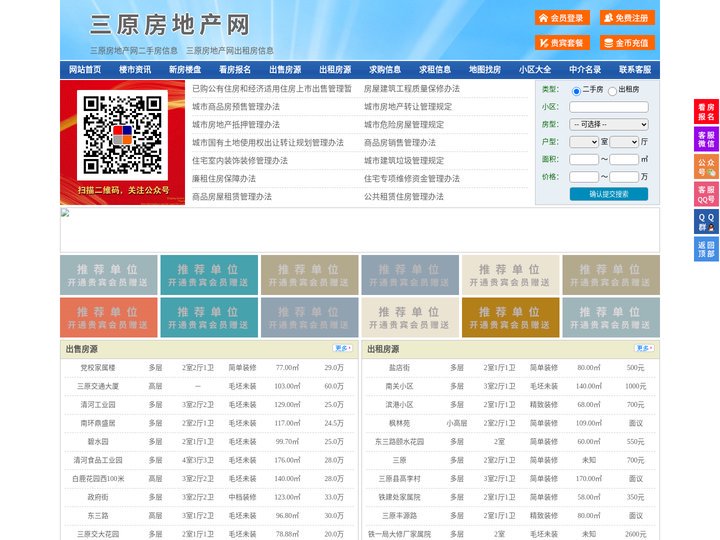Image resolution: width=720 pixels, height=540 pixels.
Task: Open the 金币充值 coin recharge button
Action: [627, 43]
